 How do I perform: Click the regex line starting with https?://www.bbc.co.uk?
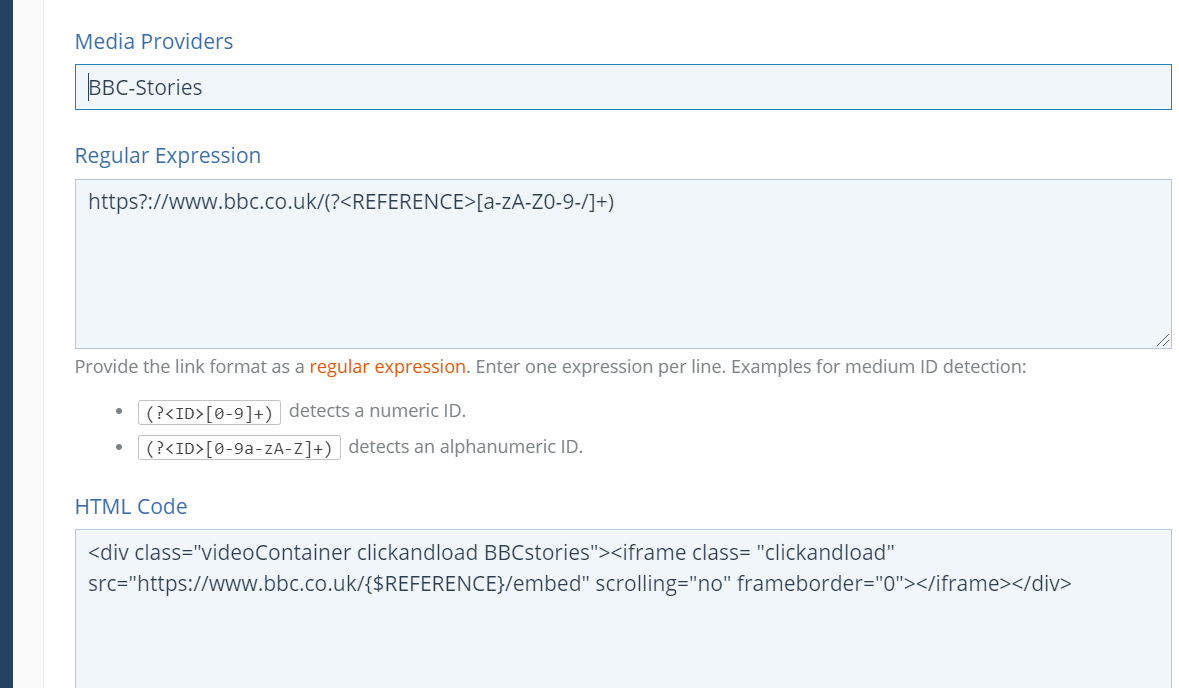click(x=350, y=202)
